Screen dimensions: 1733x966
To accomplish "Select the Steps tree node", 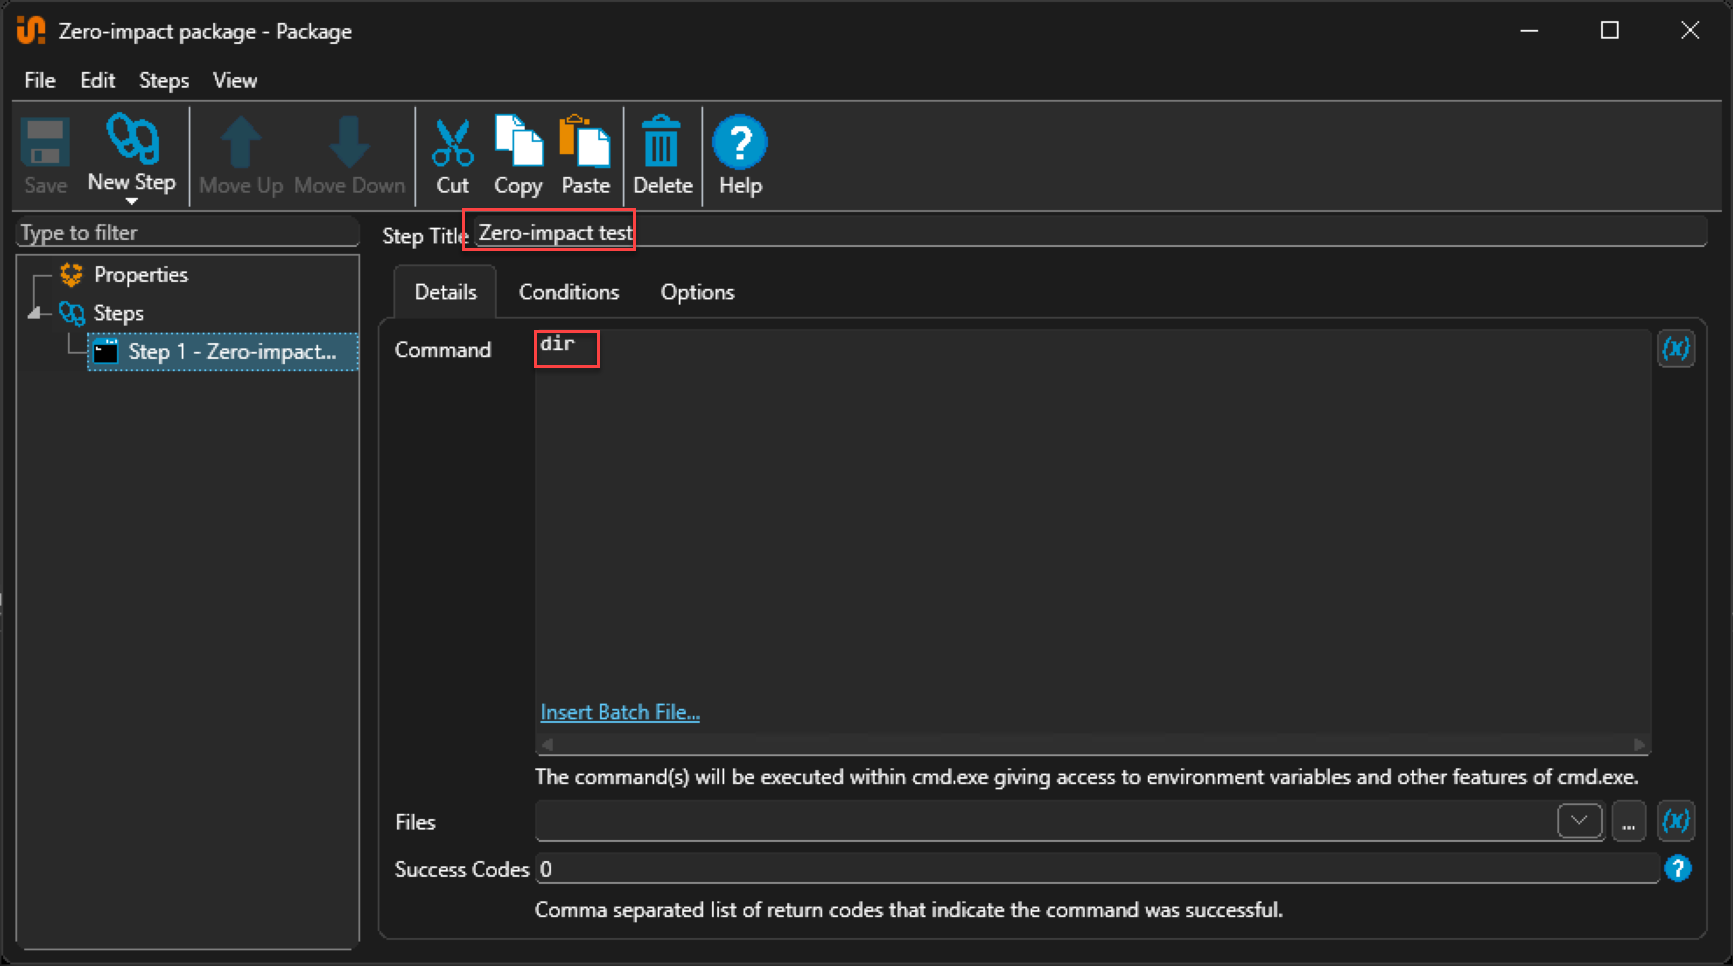I will click(119, 313).
